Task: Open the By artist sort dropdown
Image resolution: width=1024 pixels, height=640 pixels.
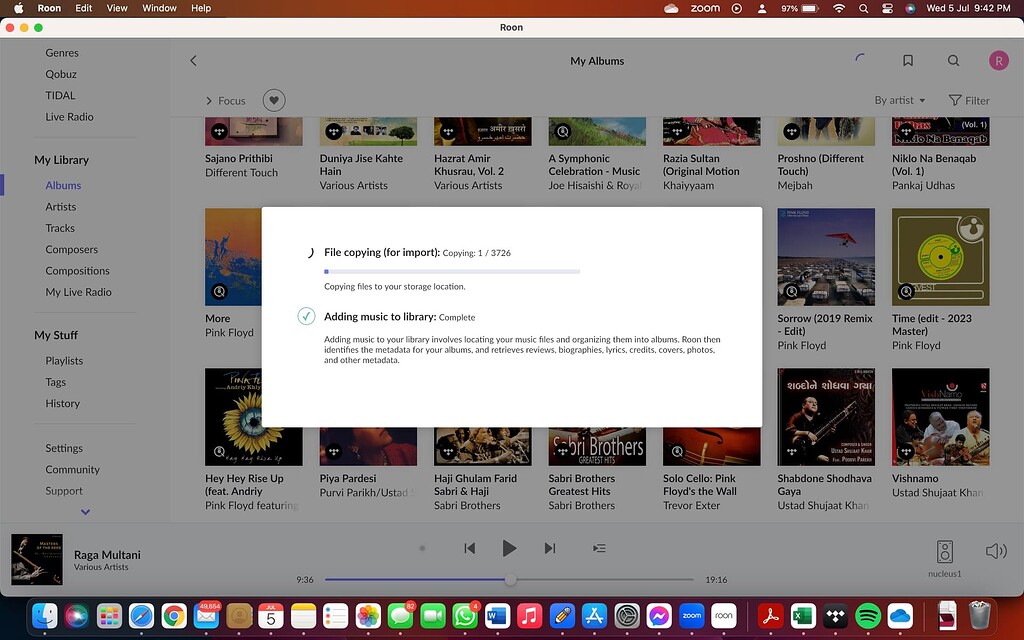Action: pos(899,100)
